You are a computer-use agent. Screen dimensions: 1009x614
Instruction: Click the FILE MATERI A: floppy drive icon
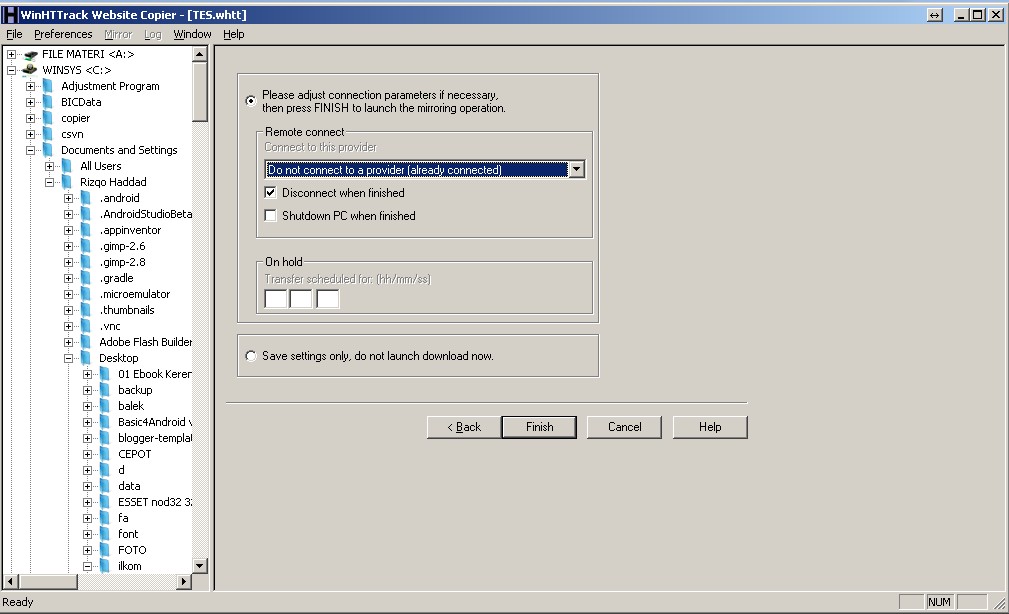click(x=30, y=54)
